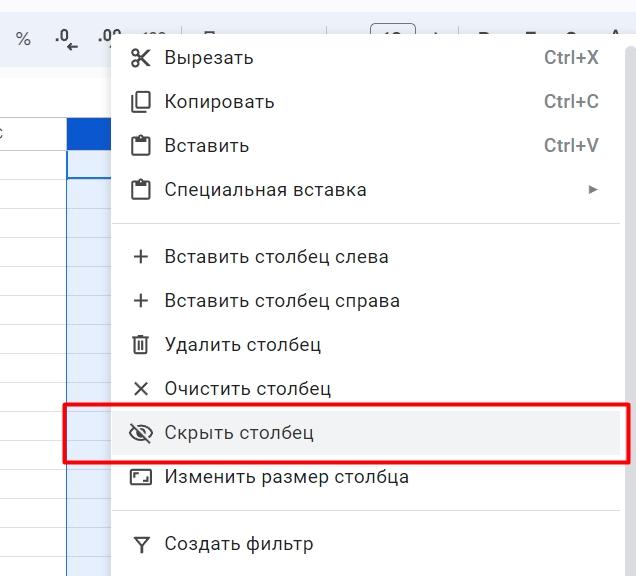The width and height of the screenshot is (636, 576).
Task: Select Скрыть столбец from the context menu
Action: pos(240,433)
